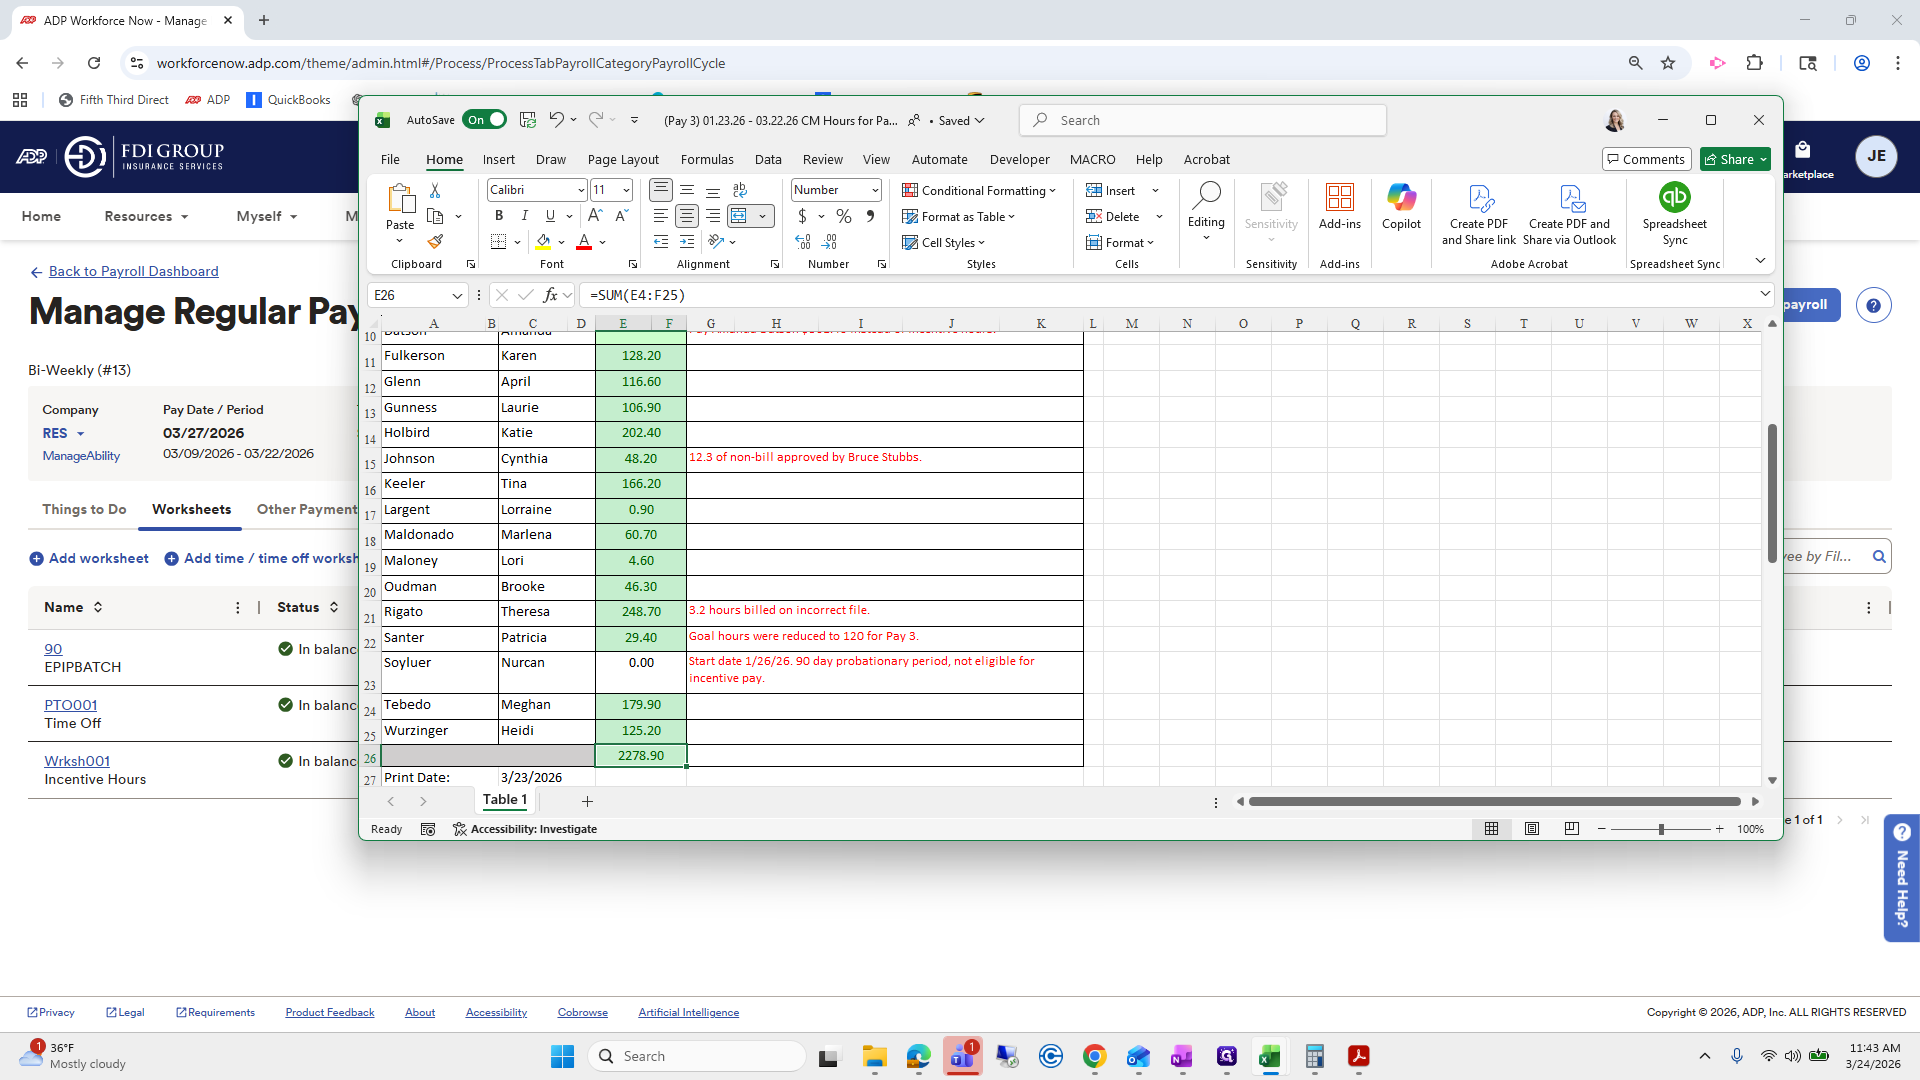The image size is (1920, 1080).
Task: Apply percent style number format
Action: [x=844, y=216]
